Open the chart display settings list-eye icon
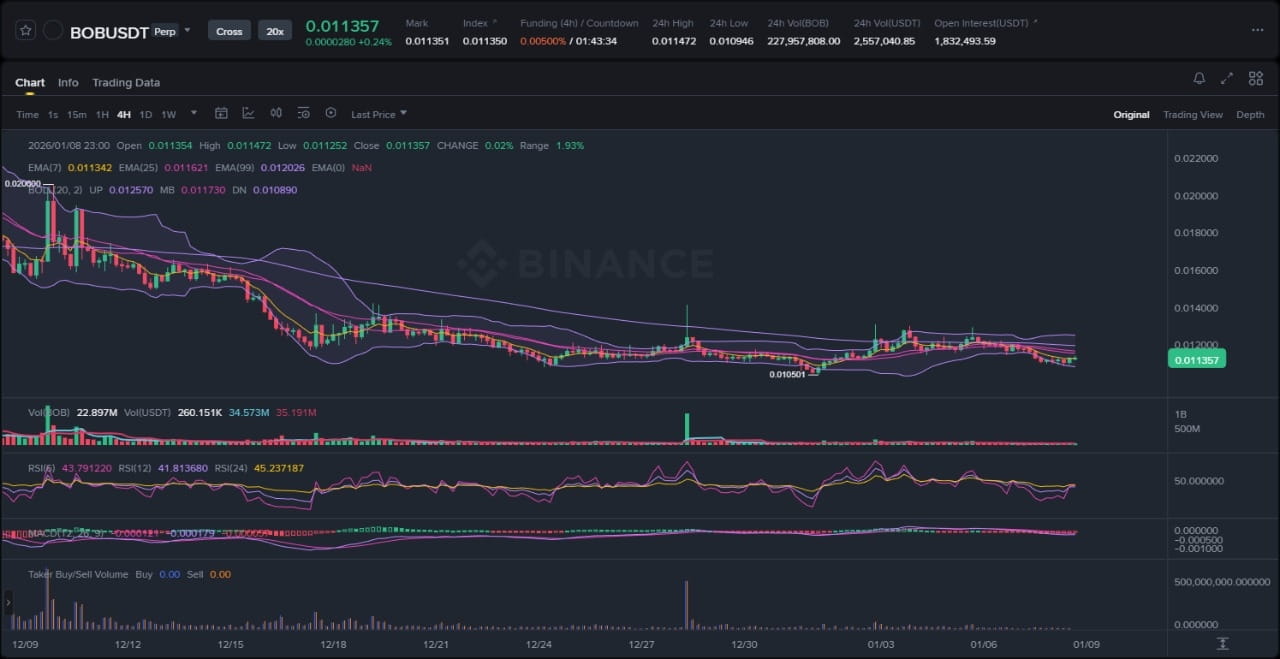 click(303, 114)
